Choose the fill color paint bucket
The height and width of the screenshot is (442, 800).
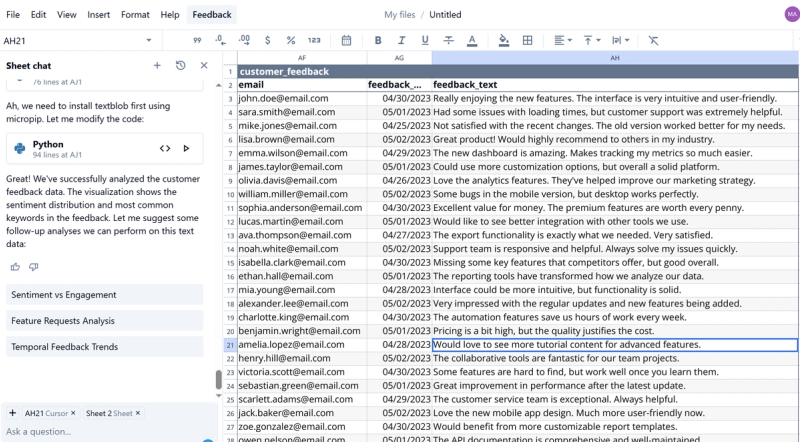click(x=504, y=40)
